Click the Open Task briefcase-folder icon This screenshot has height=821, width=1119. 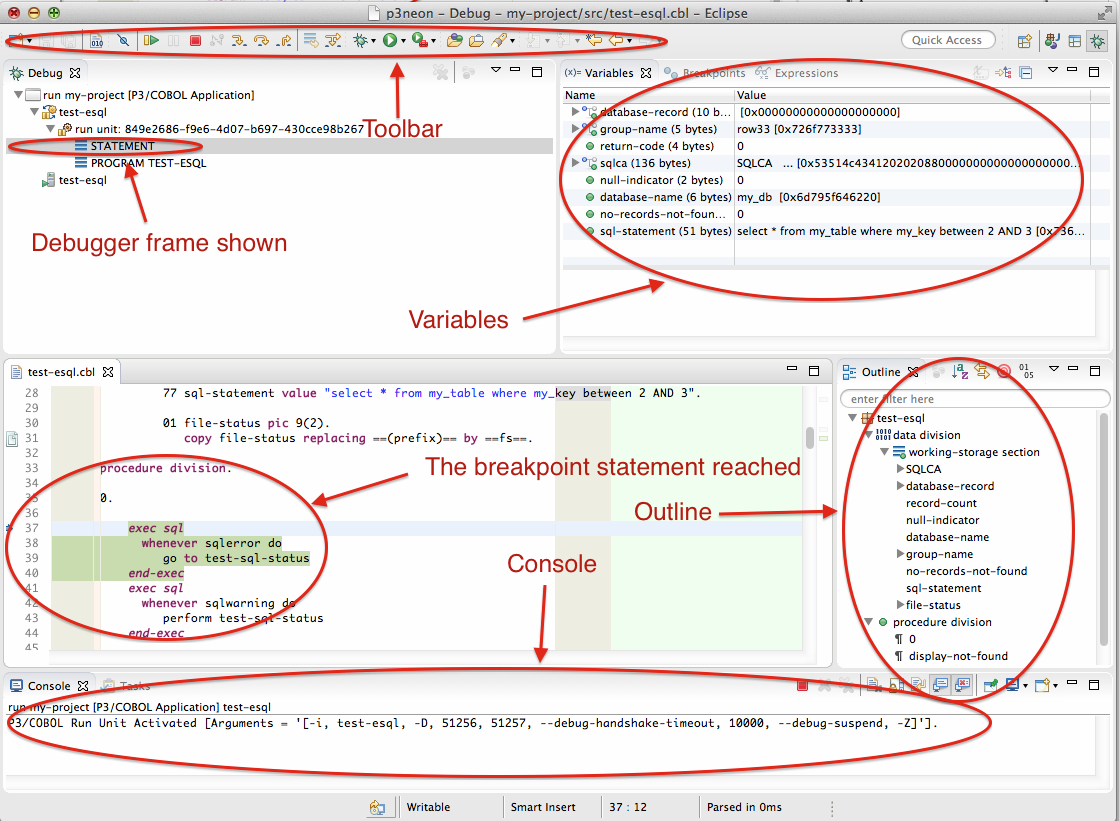point(476,41)
